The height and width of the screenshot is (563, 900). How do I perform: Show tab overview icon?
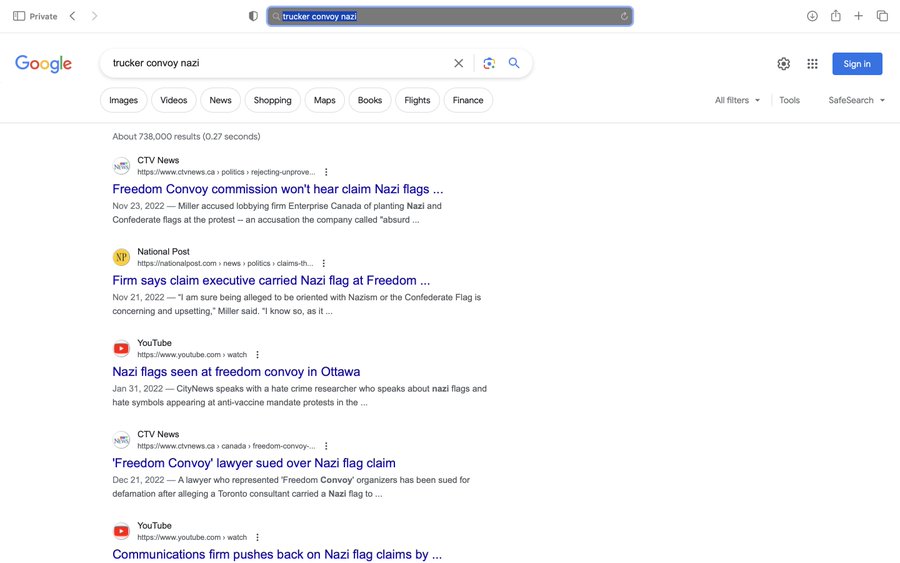(882, 16)
